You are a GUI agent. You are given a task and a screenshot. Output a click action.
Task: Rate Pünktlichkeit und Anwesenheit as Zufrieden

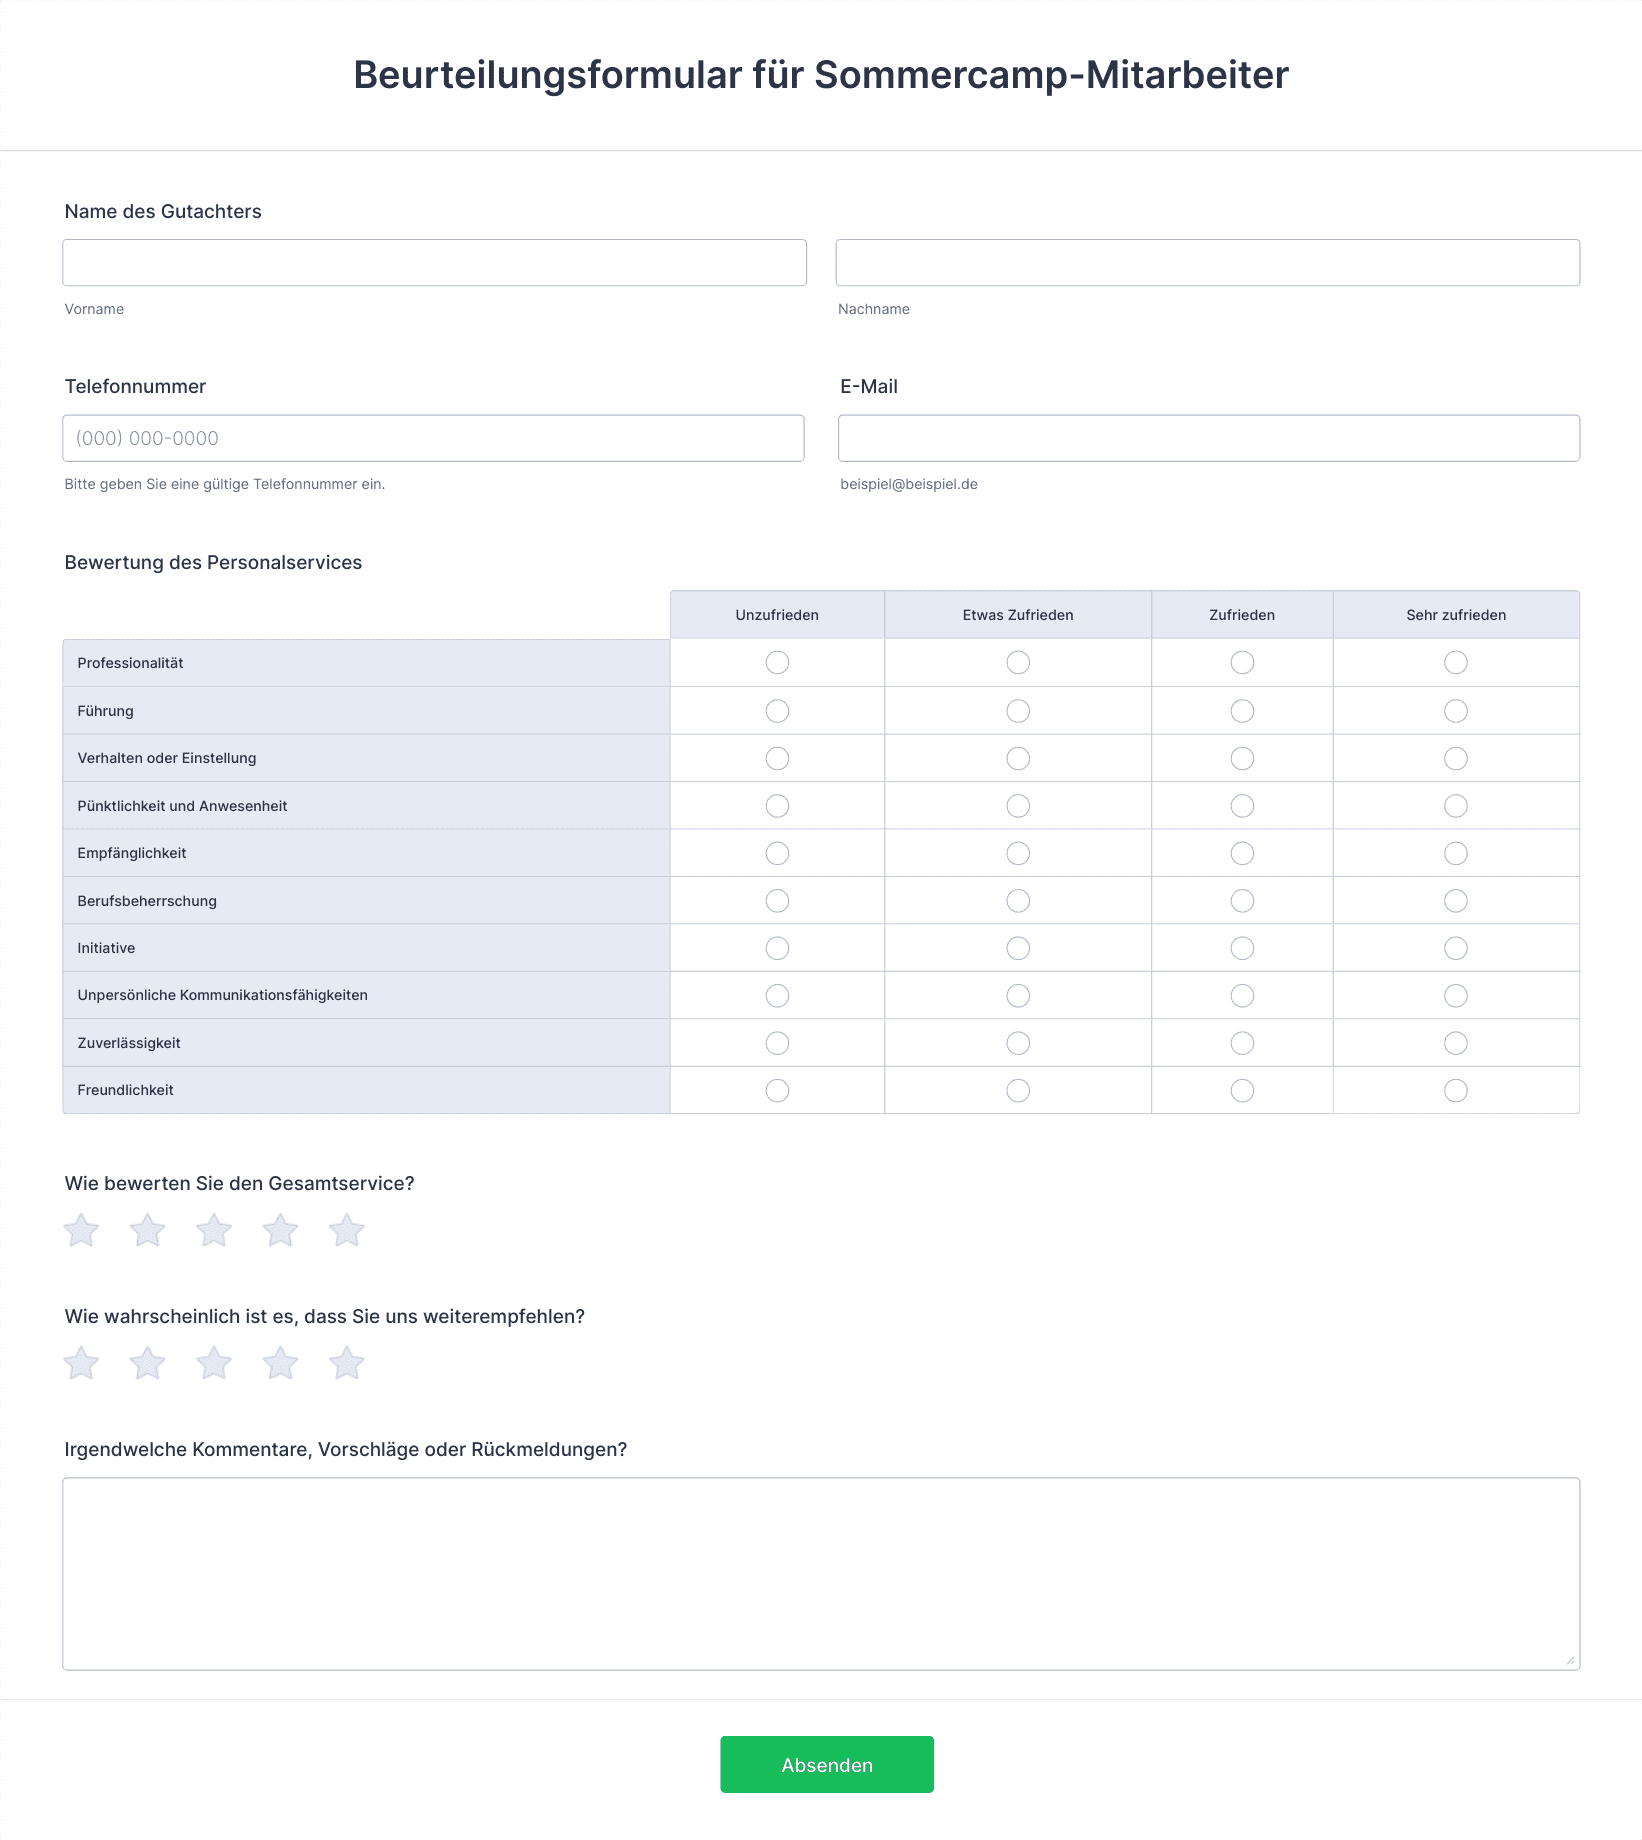1242,806
